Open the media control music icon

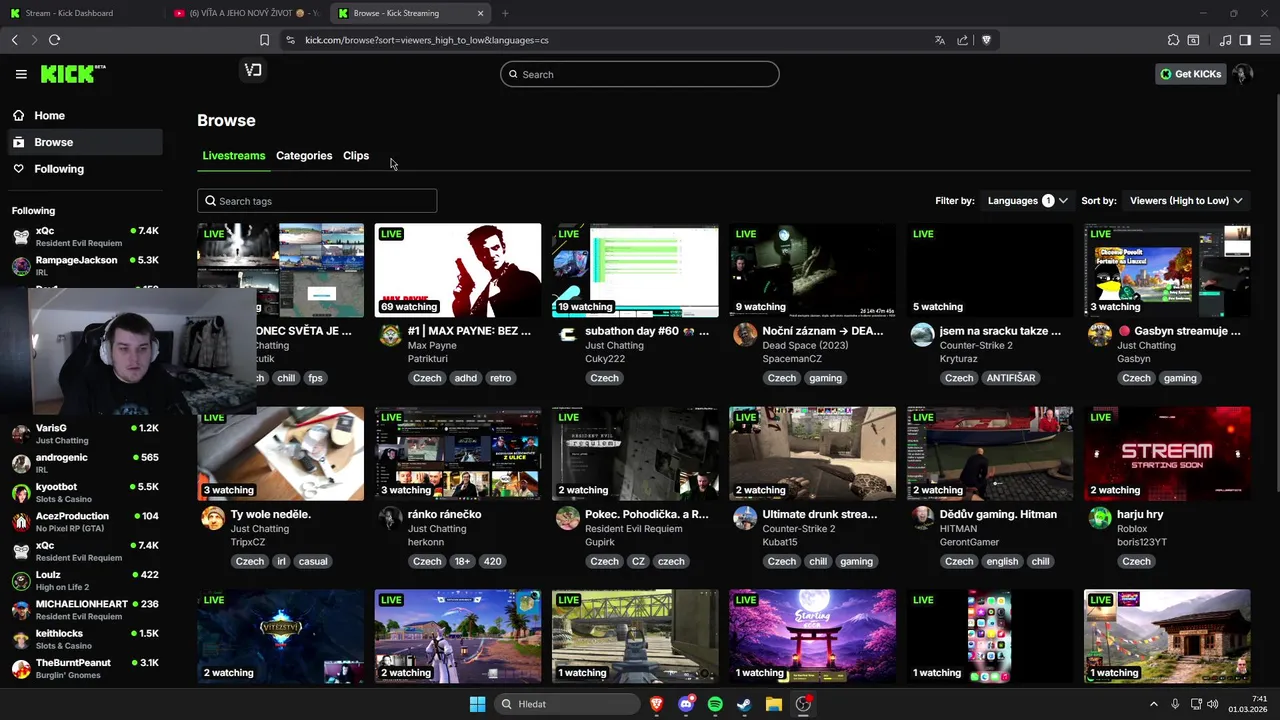[1225, 40]
